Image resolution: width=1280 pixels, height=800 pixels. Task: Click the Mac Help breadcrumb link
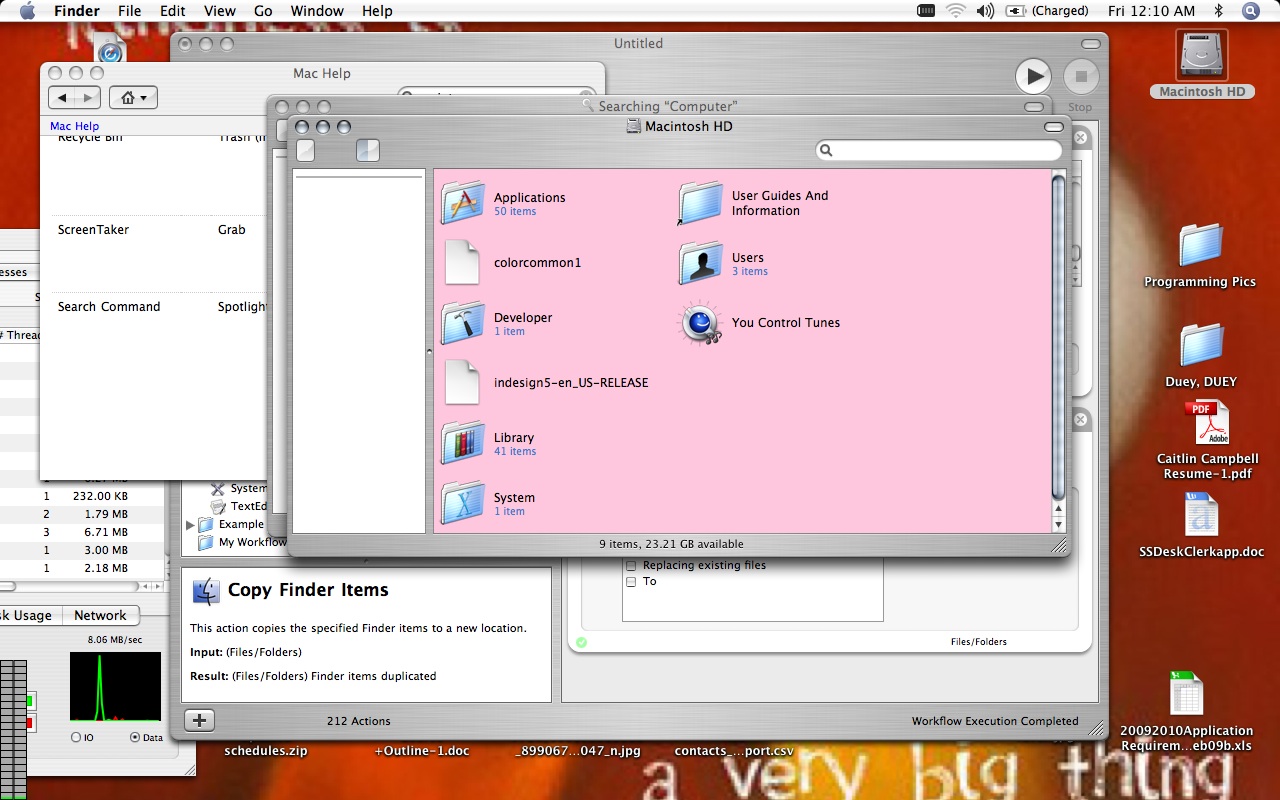tap(75, 127)
